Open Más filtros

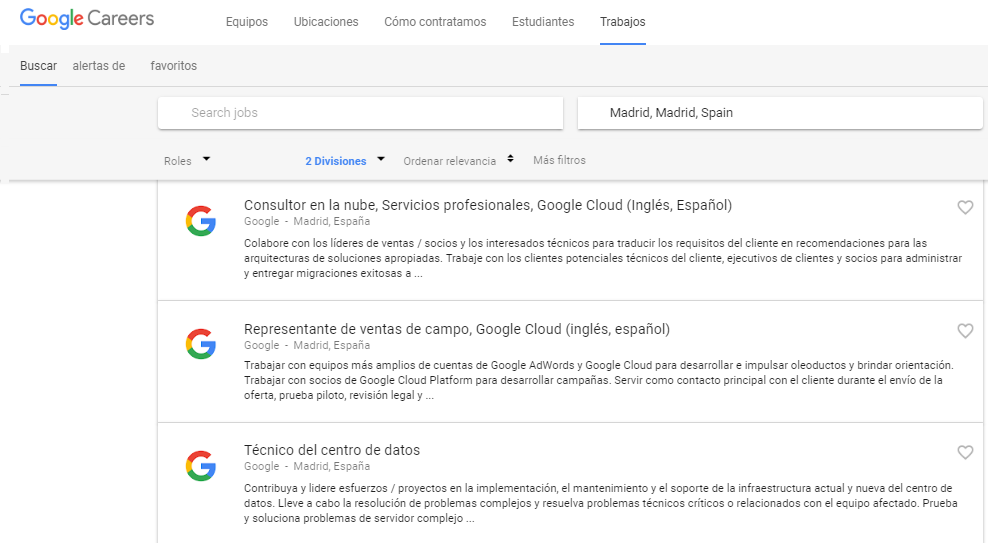point(560,160)
